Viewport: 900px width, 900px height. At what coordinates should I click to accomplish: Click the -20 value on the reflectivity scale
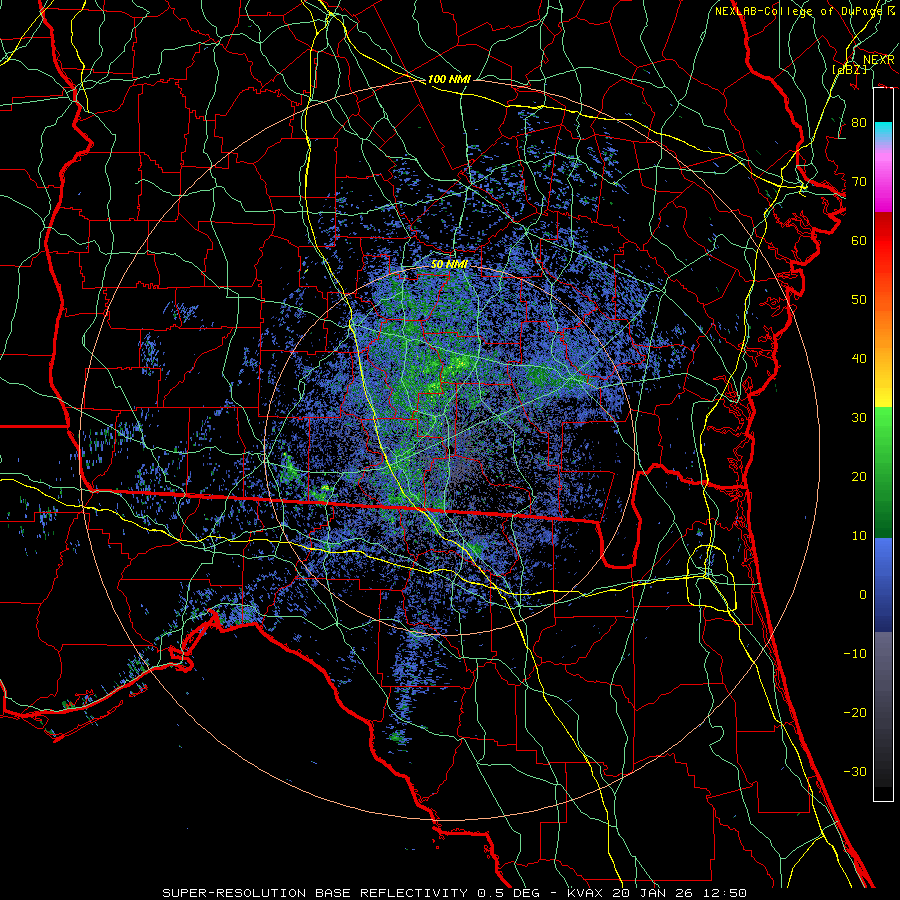pos(855,712)
